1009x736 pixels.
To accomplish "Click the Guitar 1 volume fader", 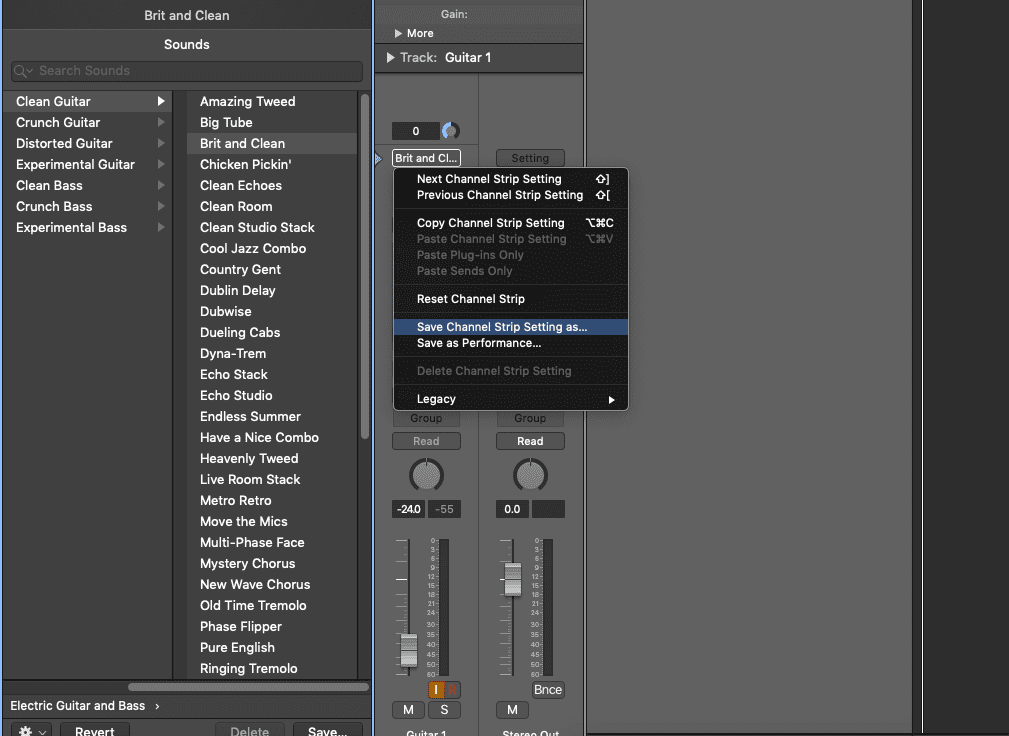I will click(409, 650).
